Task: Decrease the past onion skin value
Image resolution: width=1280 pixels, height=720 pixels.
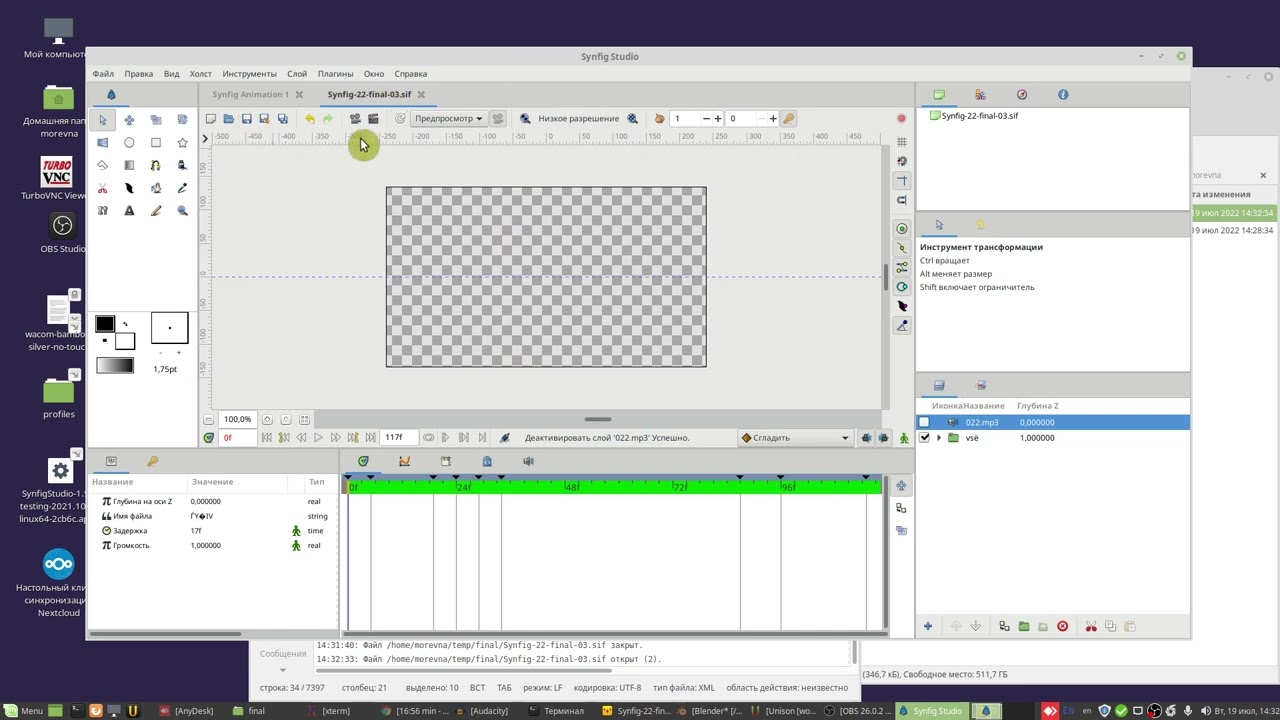Action: 706,119
